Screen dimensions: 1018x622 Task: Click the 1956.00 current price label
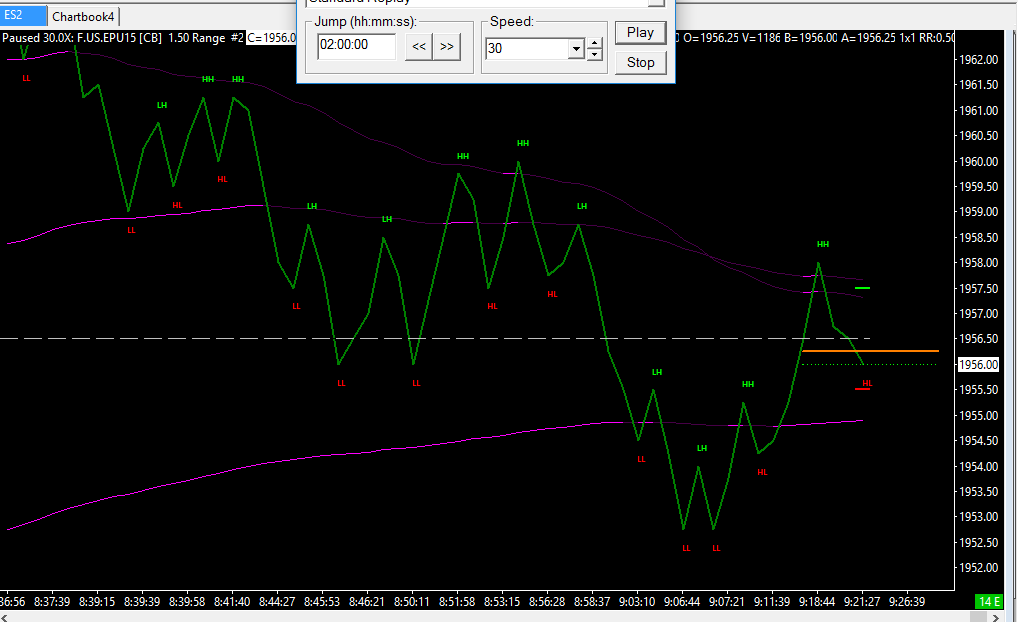point(978,365)
